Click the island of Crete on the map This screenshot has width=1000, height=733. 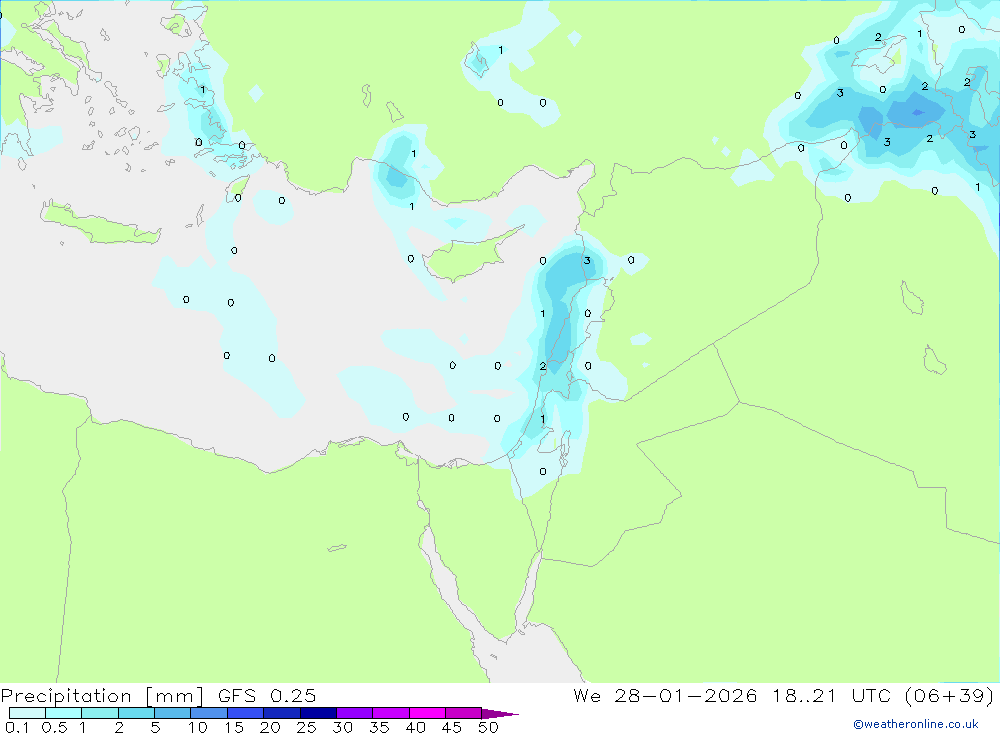(99, 224)
